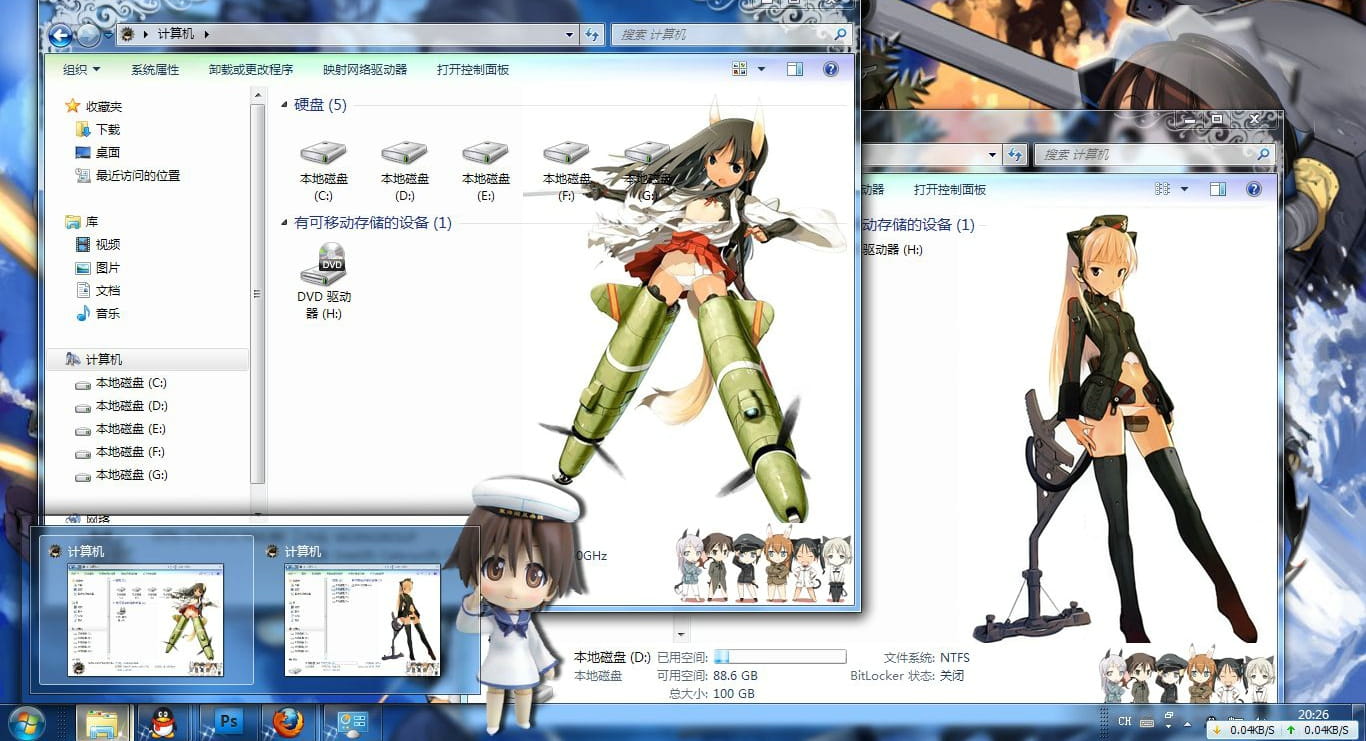Click inside the 搜索 计算机 search box
1366x741 pixels.
730,34
